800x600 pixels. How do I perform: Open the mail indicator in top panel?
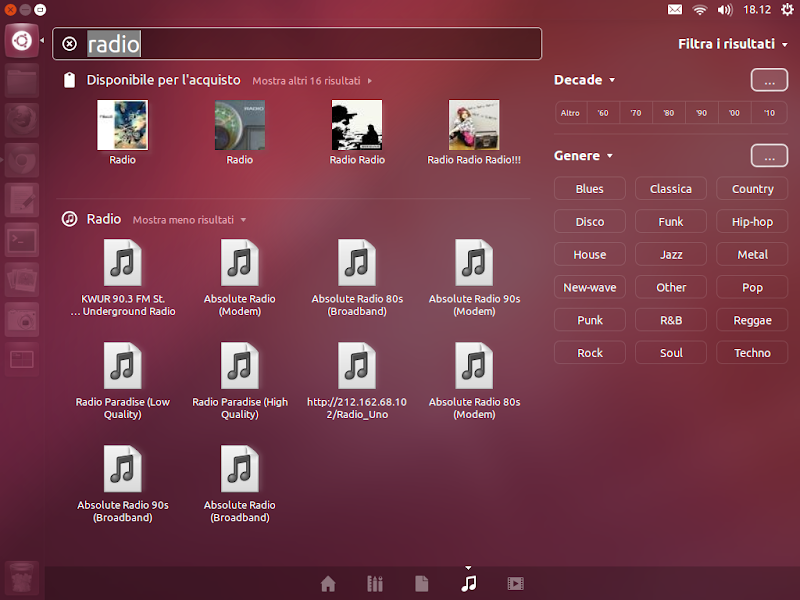pos(675,9)
